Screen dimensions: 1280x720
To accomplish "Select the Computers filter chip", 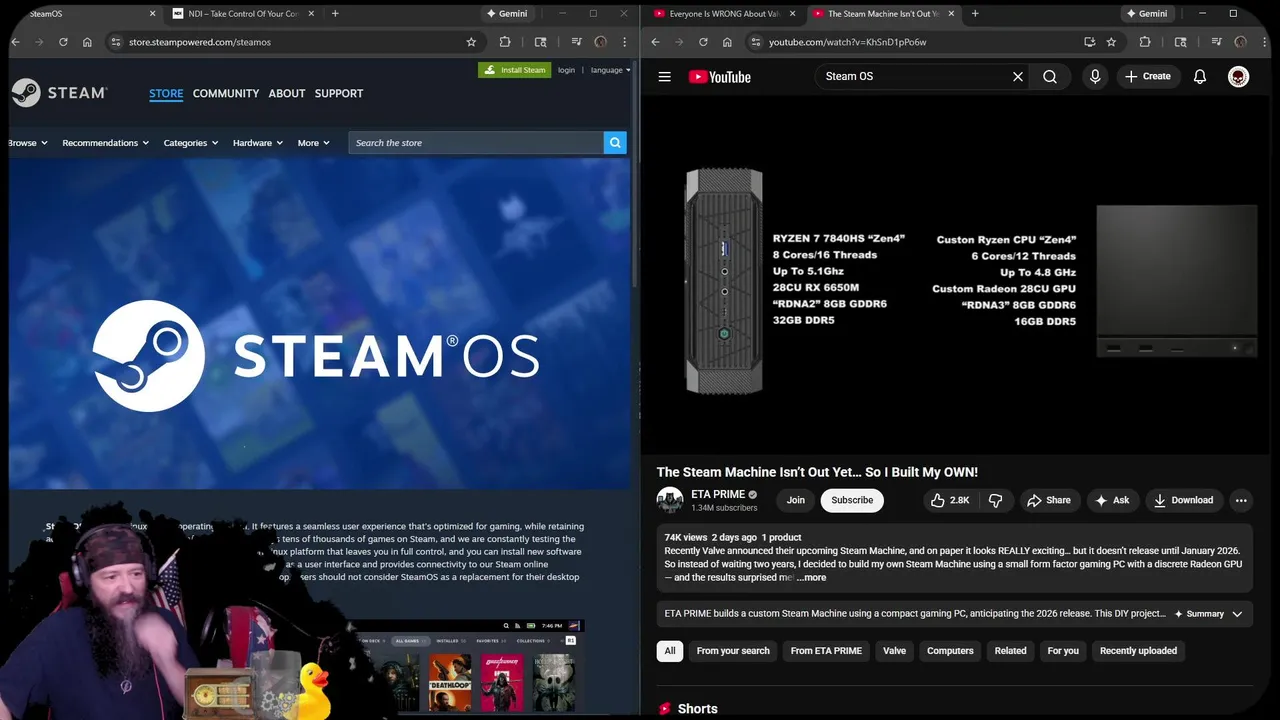I will point(950,651).
